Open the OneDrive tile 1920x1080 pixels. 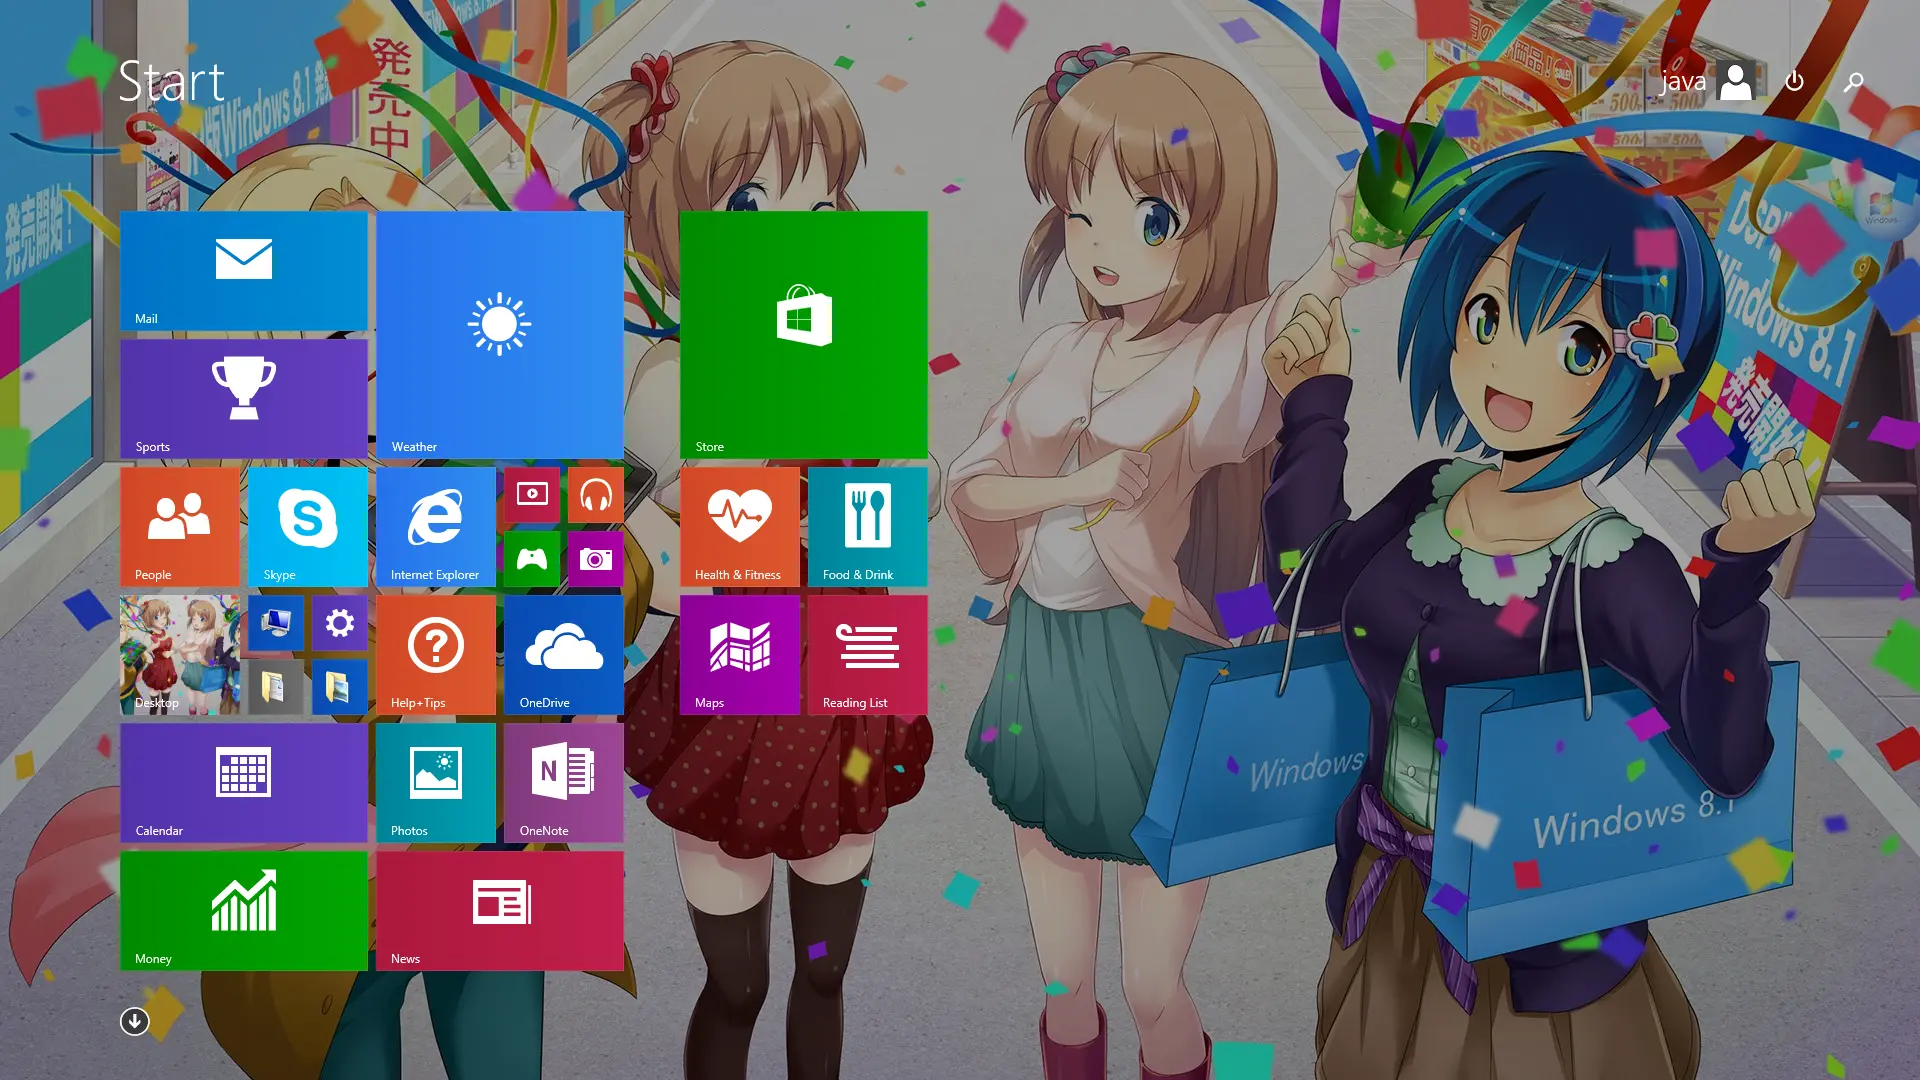[x=564, y=654]
